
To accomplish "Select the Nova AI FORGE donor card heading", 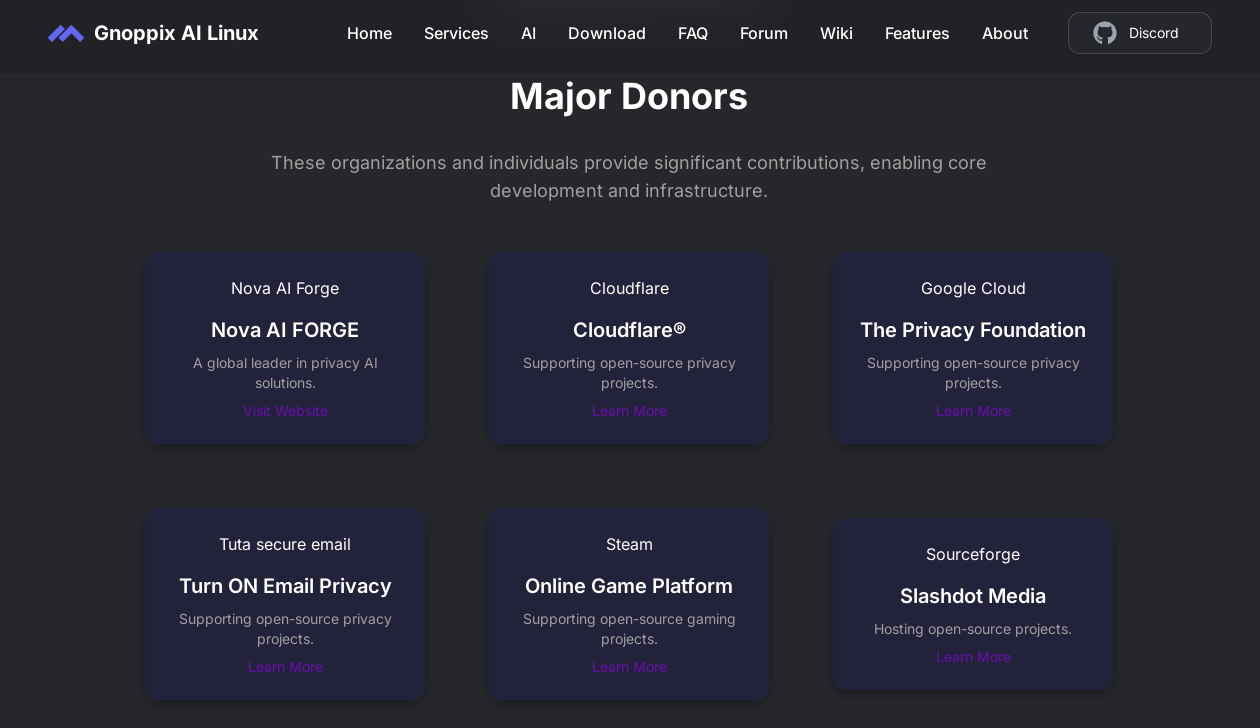I will pyautogui.click(x=285, y=330).
